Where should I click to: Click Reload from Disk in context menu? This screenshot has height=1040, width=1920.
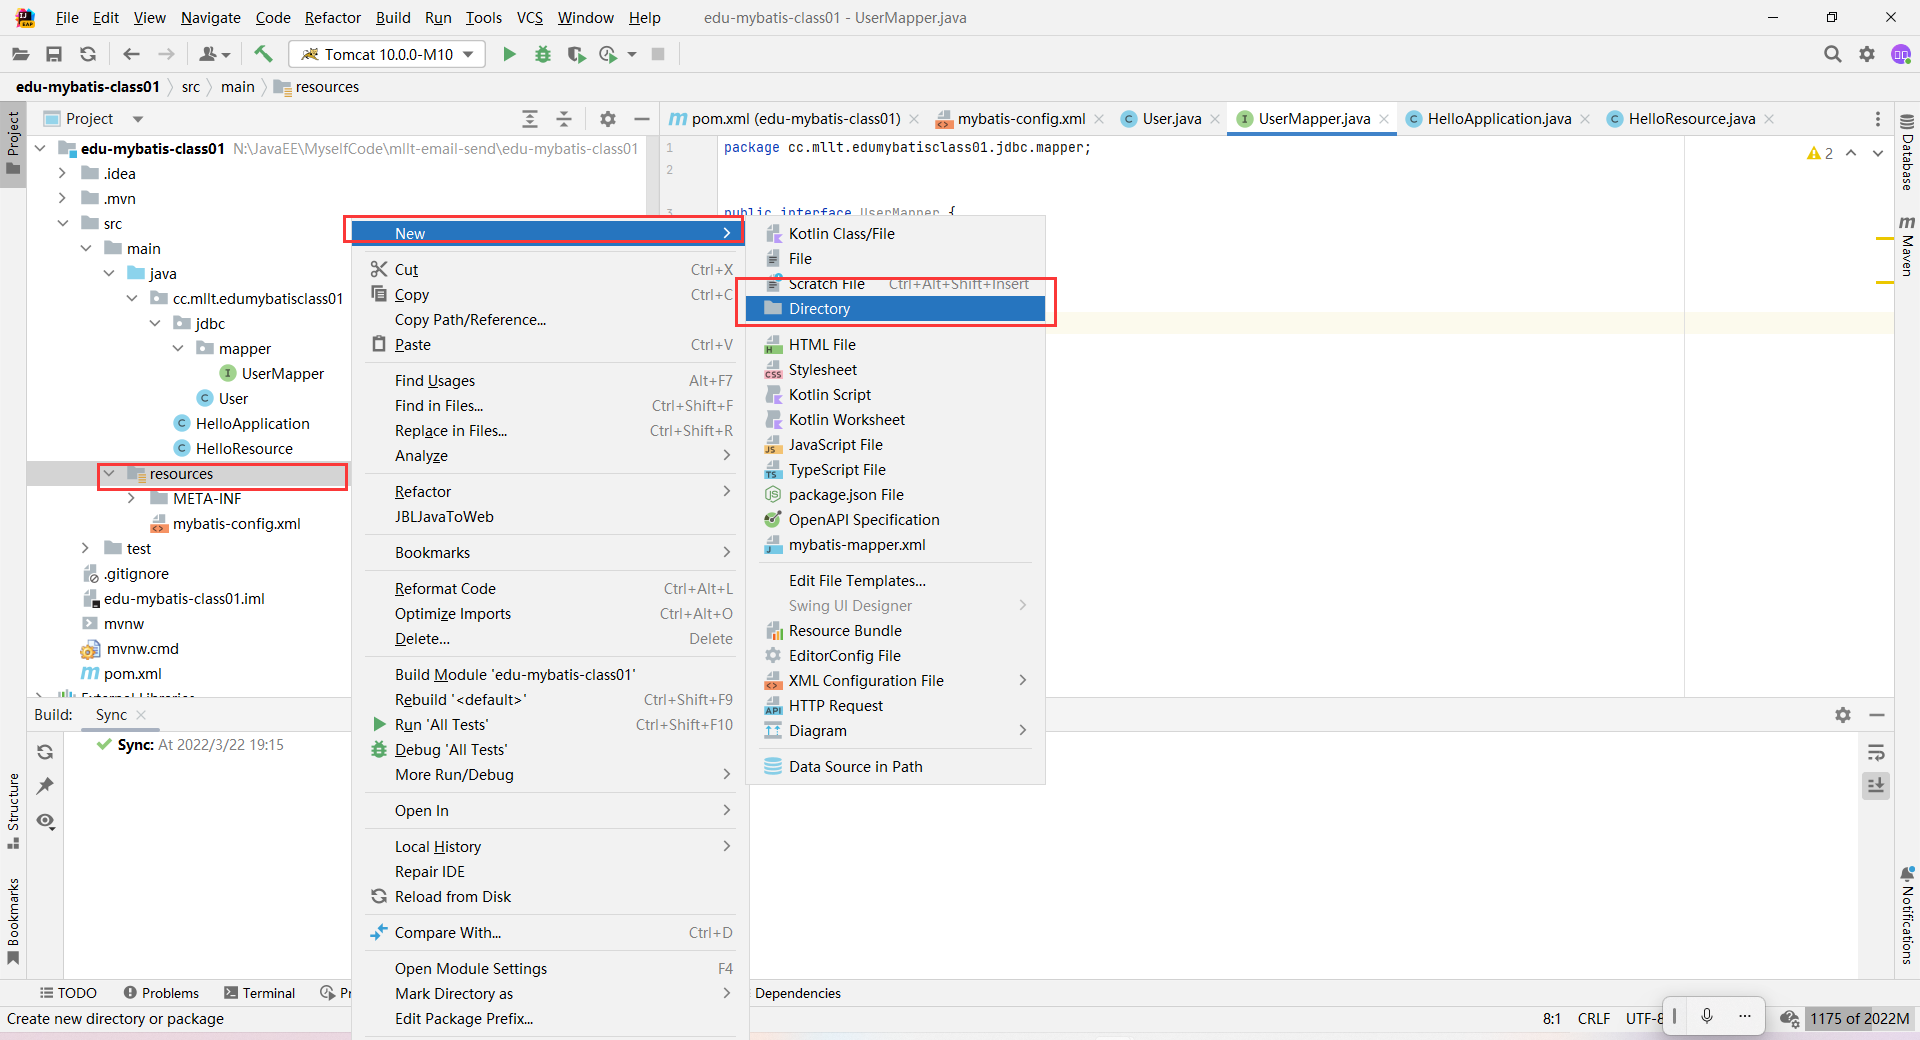(550, 897)
